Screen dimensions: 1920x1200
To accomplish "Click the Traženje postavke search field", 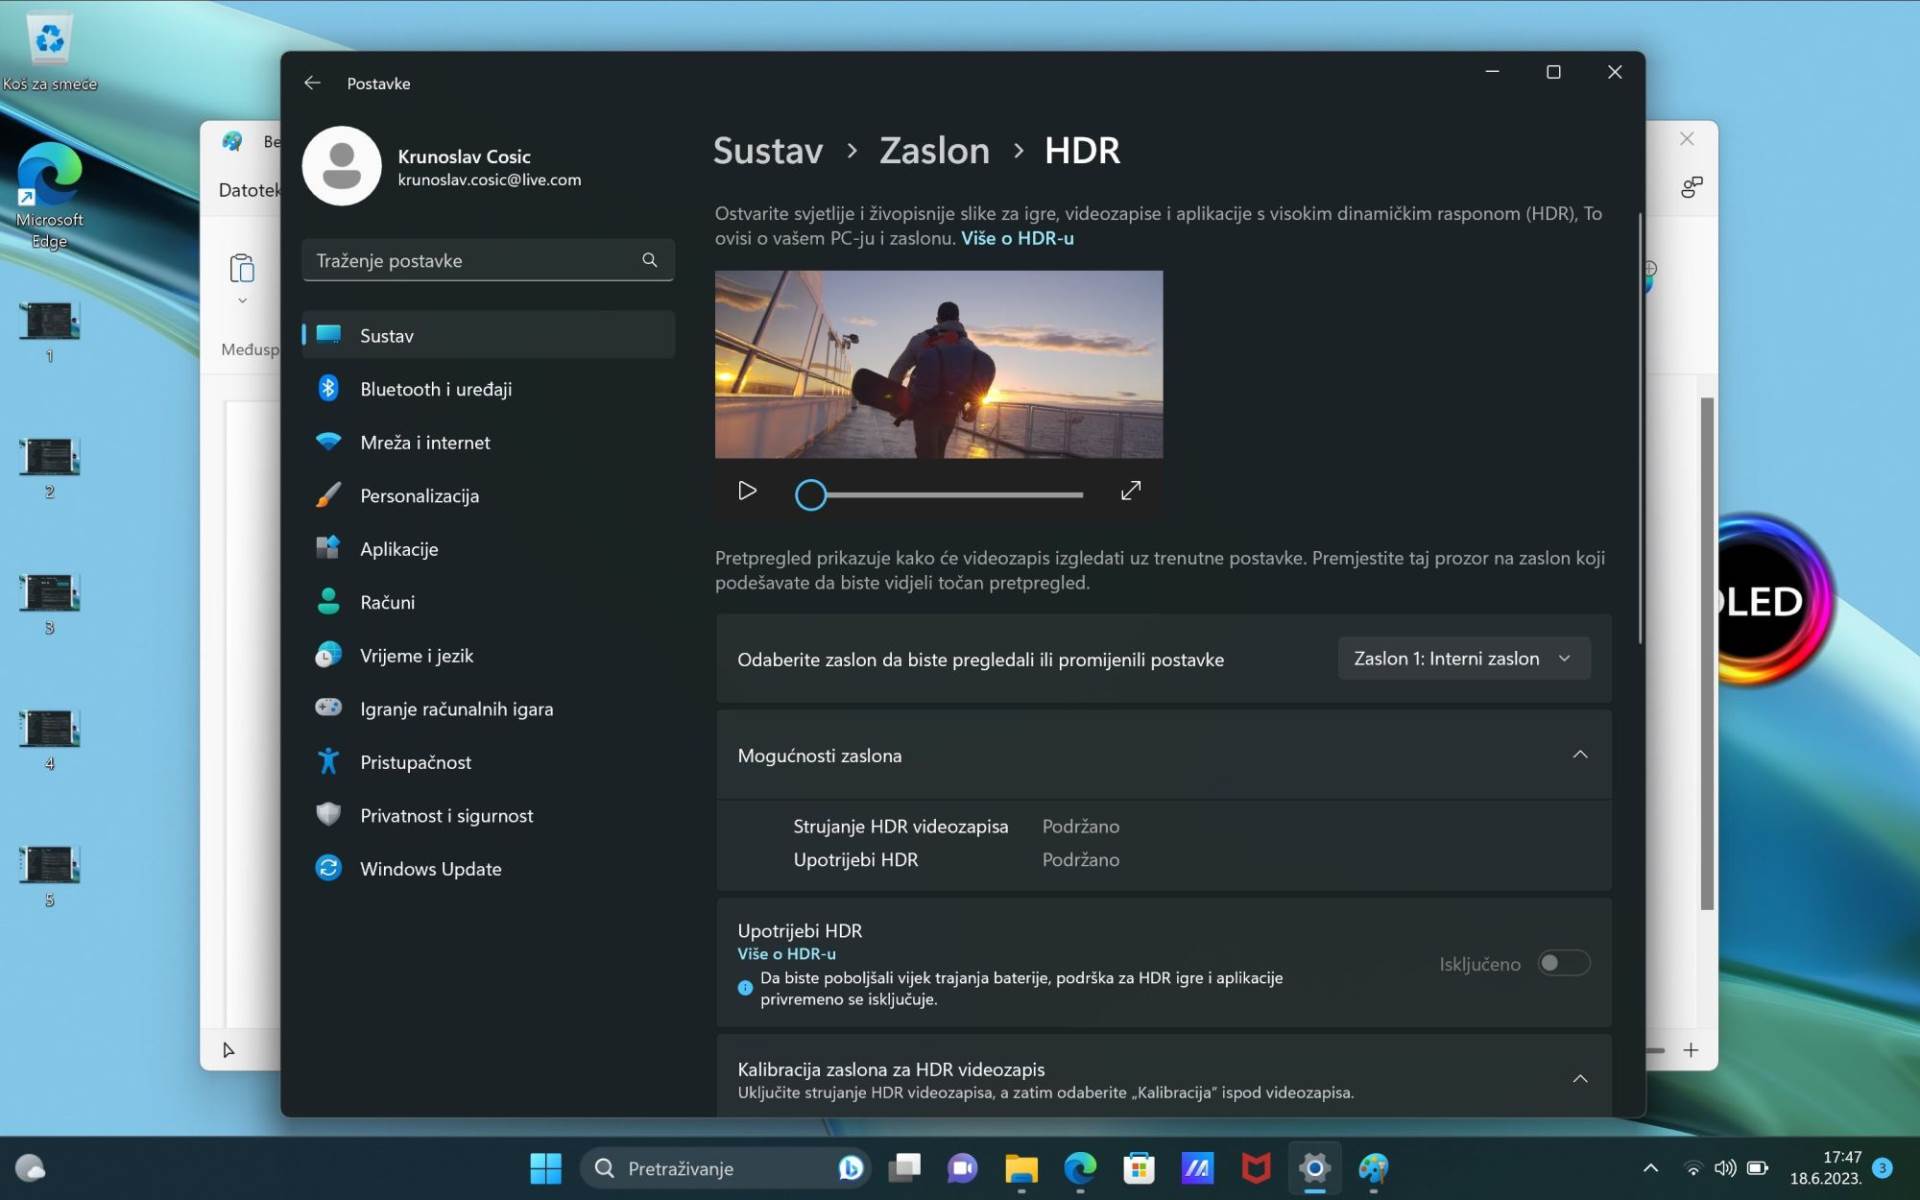I will (x=470, y=260).
